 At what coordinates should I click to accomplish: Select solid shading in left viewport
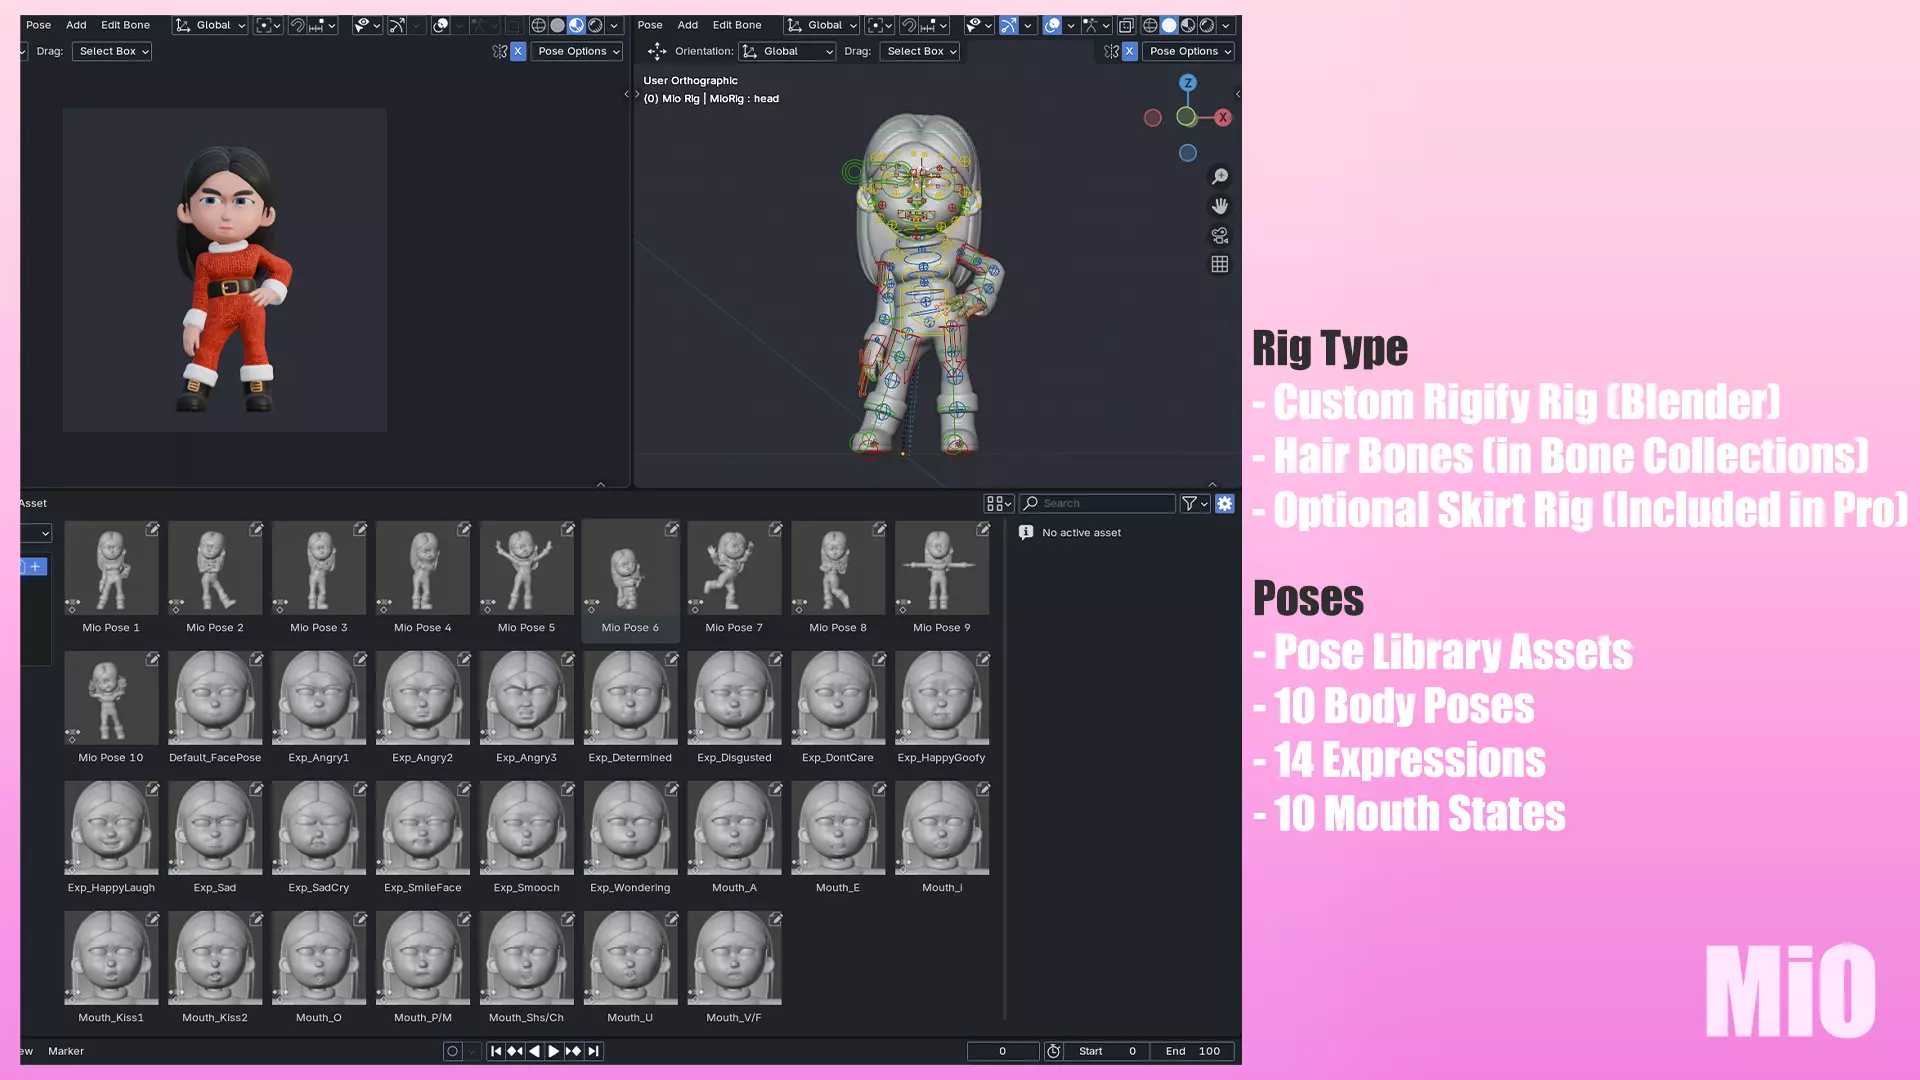point(557,25)
